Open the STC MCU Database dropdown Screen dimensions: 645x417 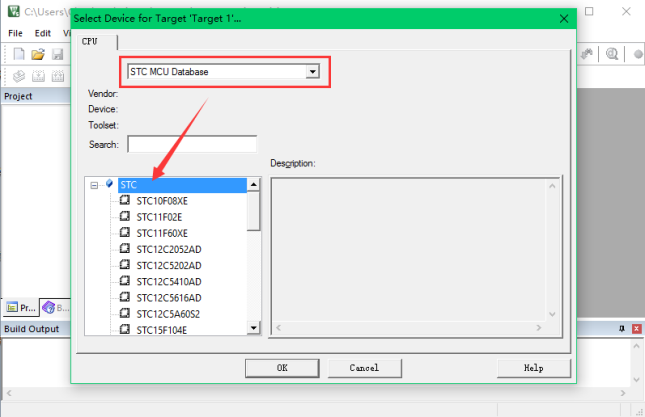[313, 72]
